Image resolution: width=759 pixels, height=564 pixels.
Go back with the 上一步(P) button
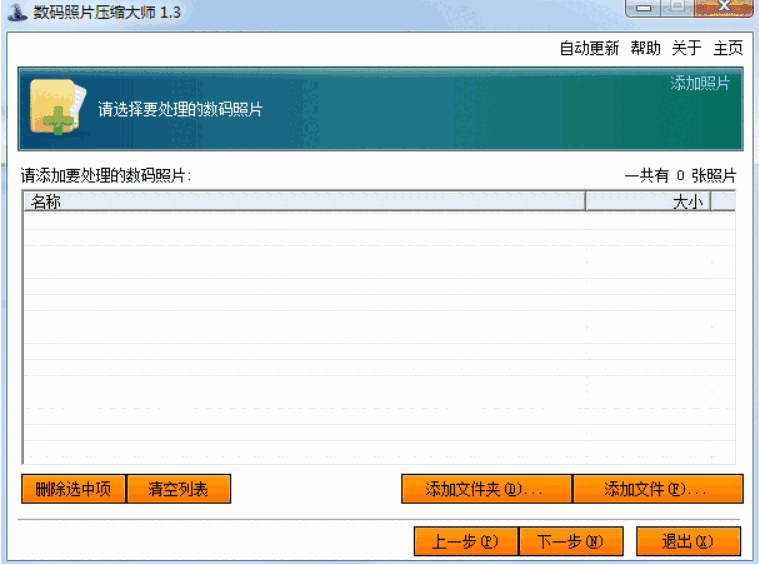pos(466,541)
